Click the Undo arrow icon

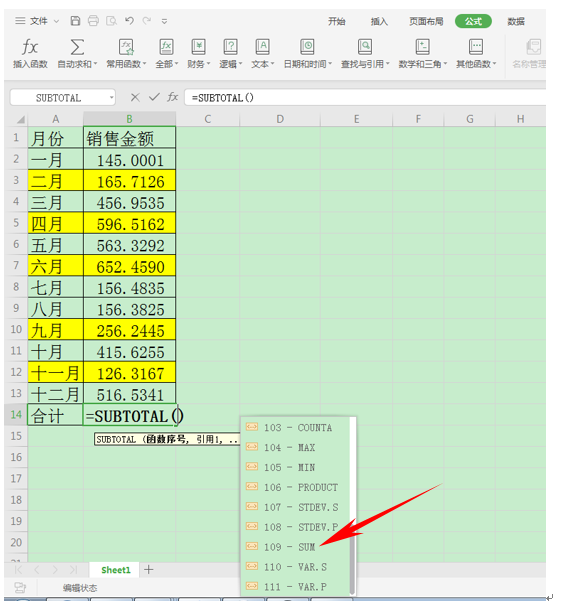click(129, 21)
